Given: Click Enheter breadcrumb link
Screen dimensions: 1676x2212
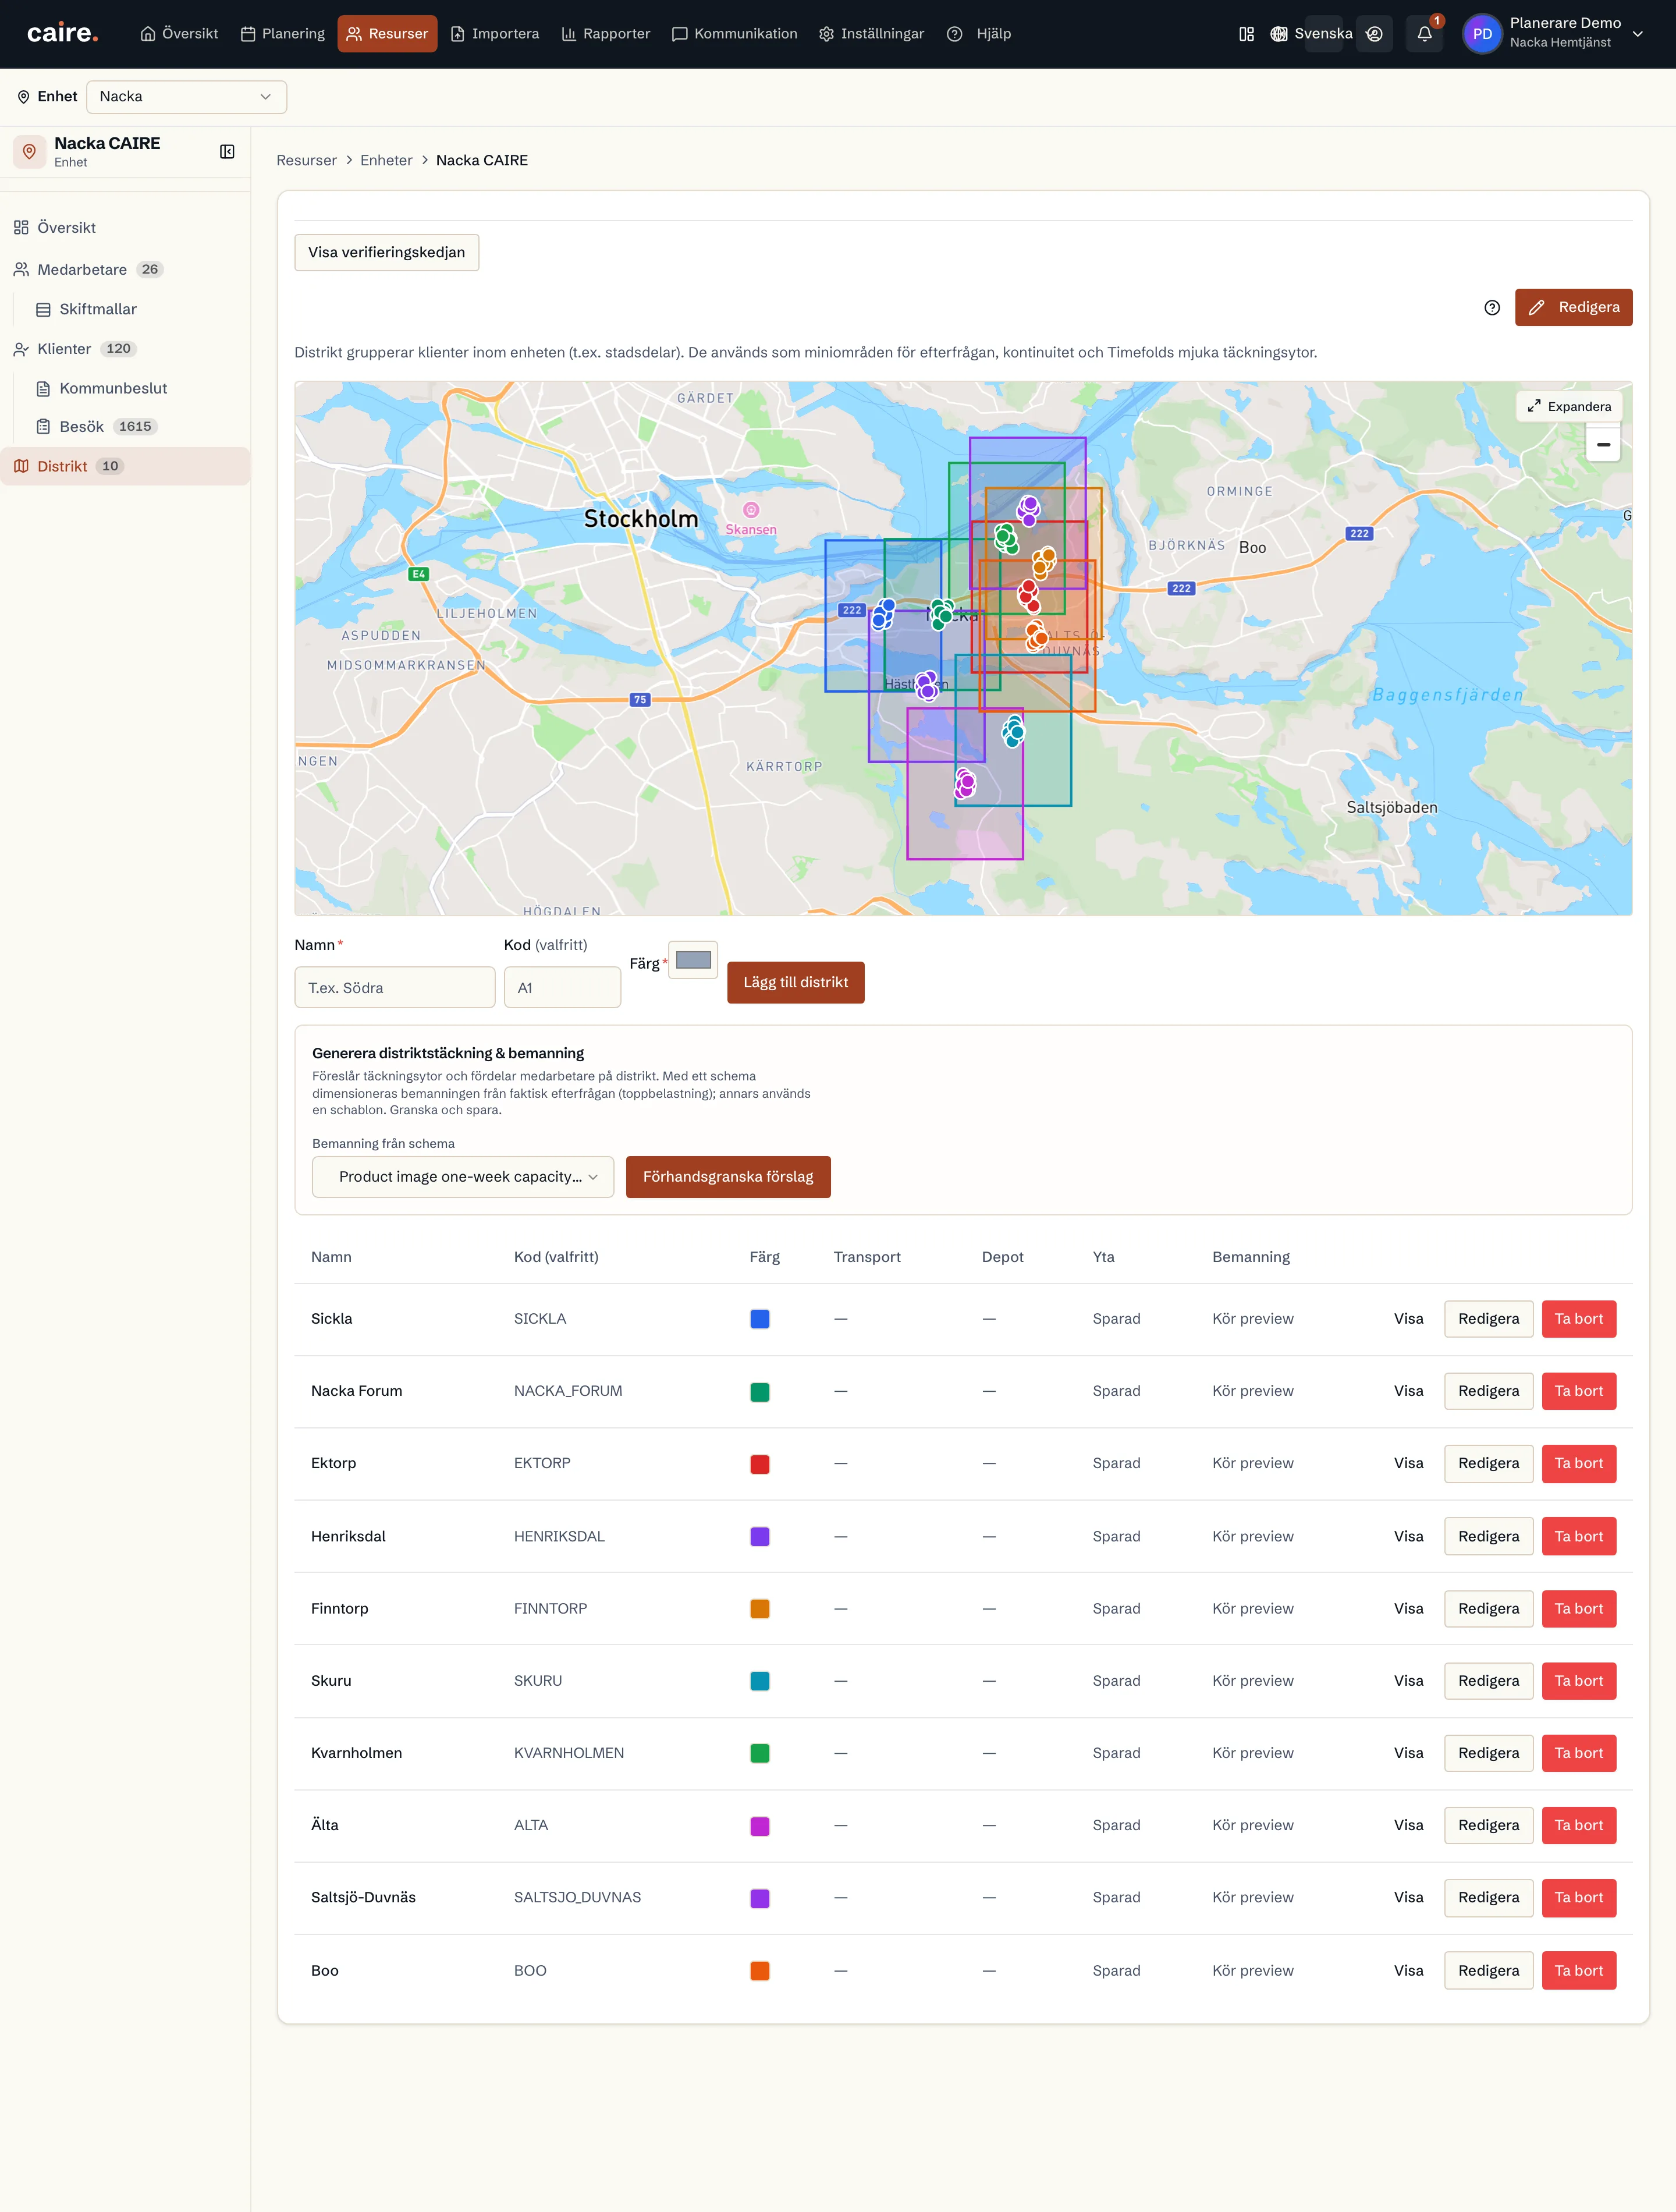Looking at the screenshot, I should (386, 161).
